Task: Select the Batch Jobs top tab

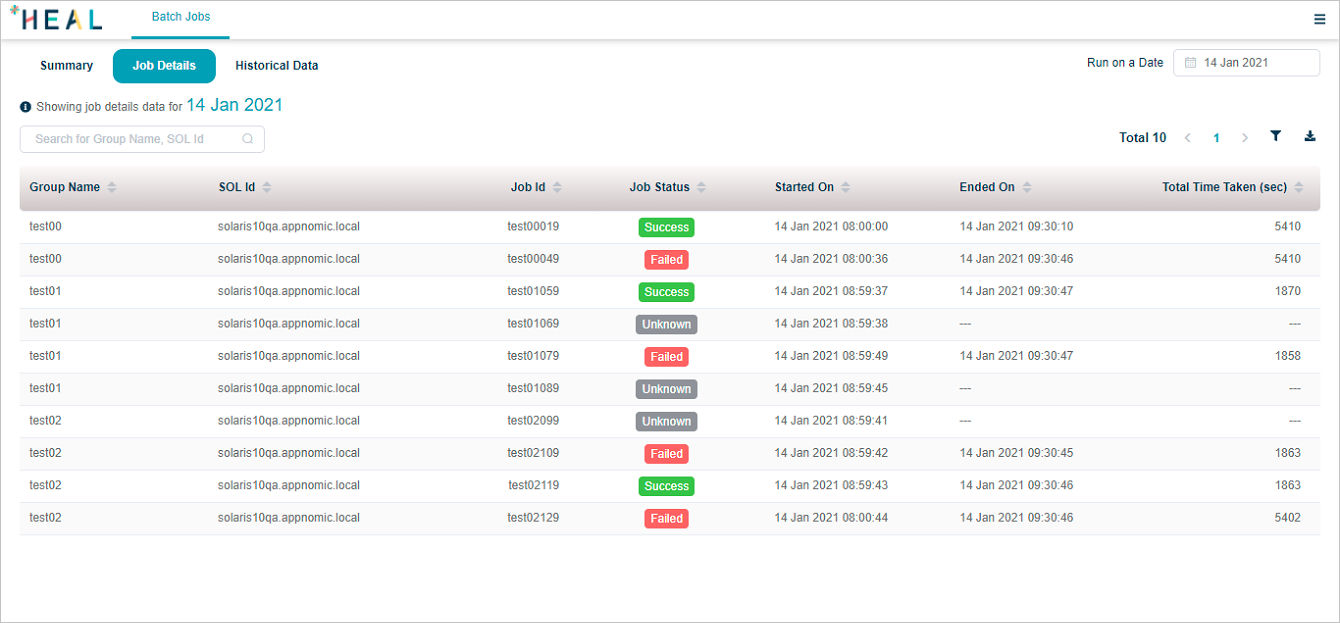Action: 181,18
